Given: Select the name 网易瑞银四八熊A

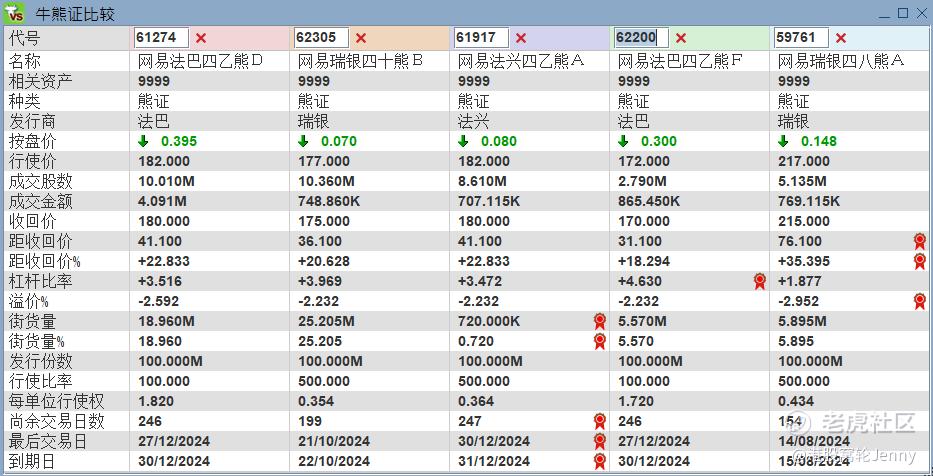Looking at the screenshot, I should pos(841,61).
